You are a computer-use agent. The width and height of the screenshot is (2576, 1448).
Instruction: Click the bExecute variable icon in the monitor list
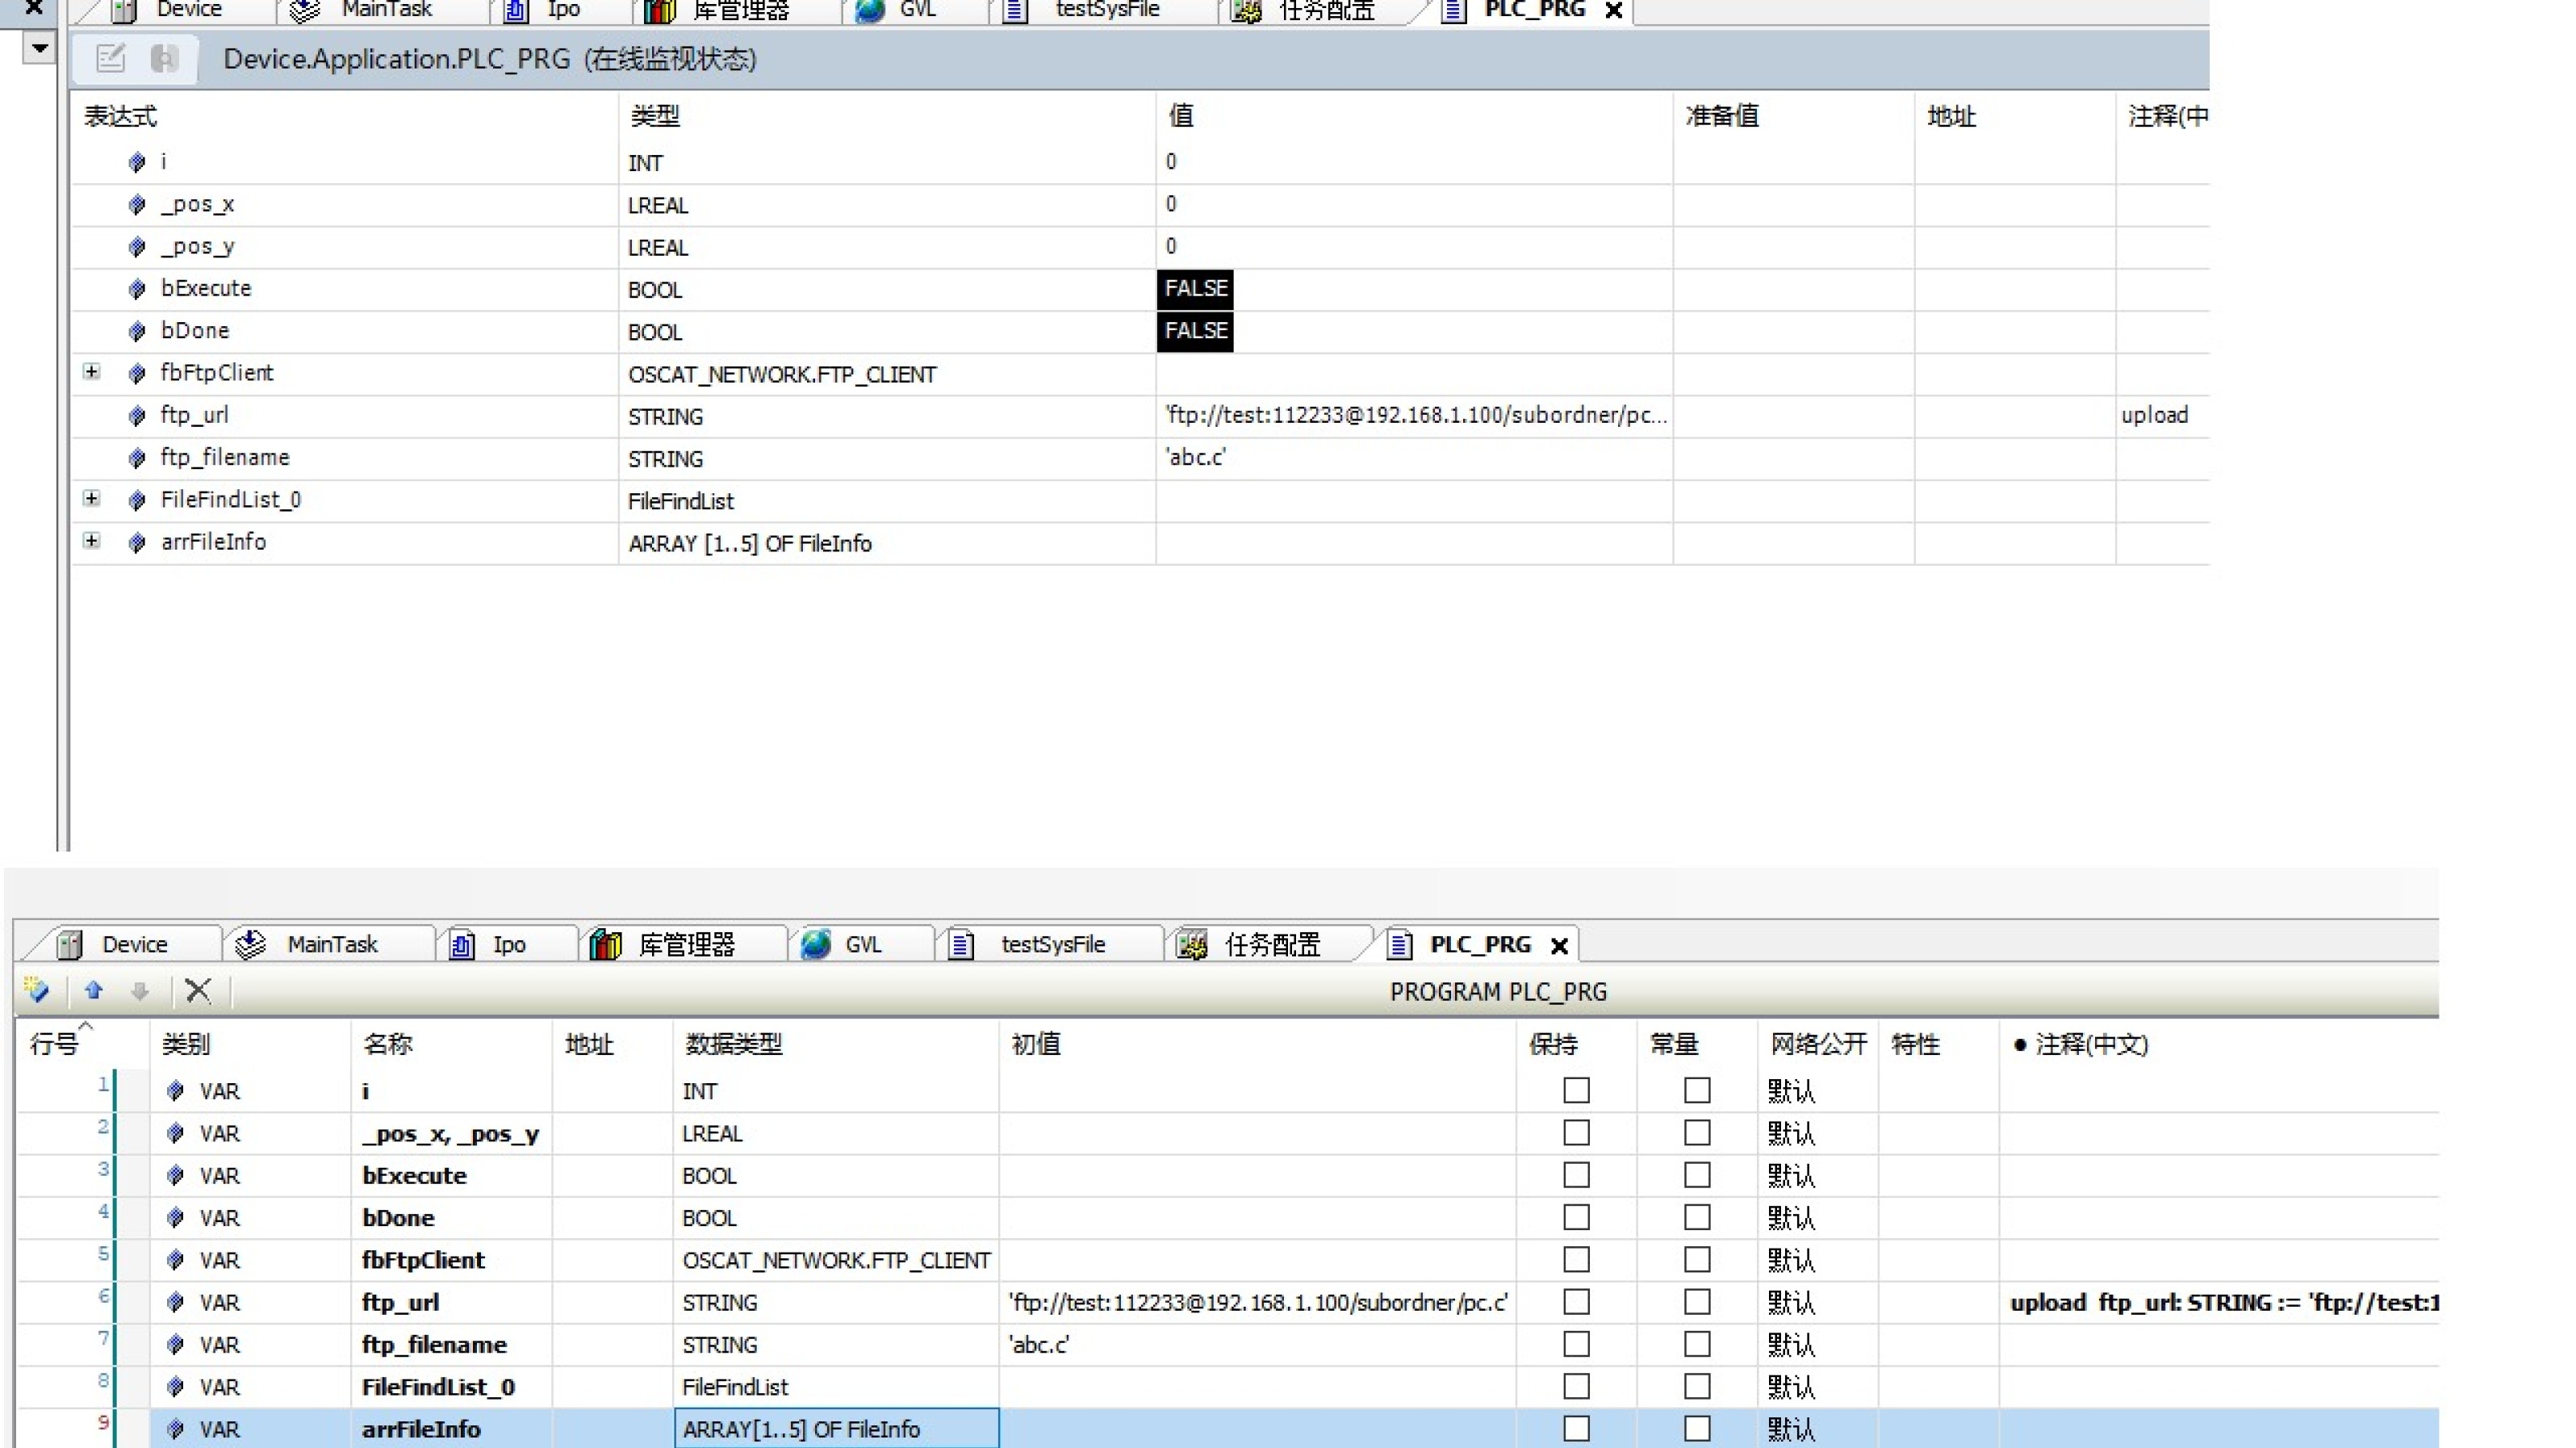coord(137,289)
